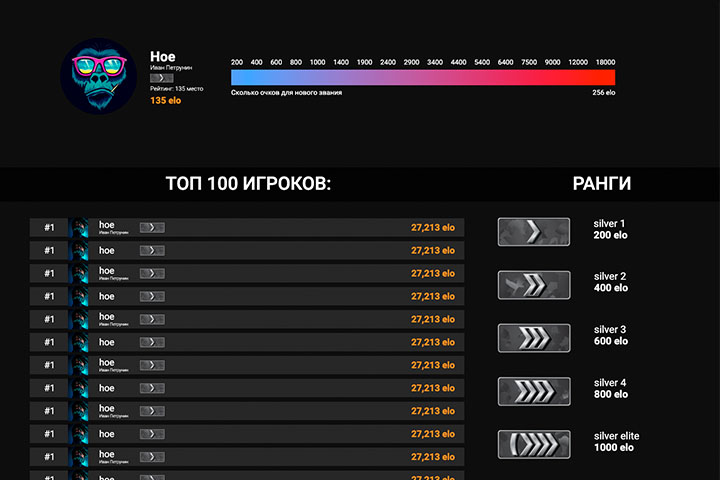Screen dimensions: 720x480
Task: Click rank badge in first leaderboard row
Action: (152, 227)
